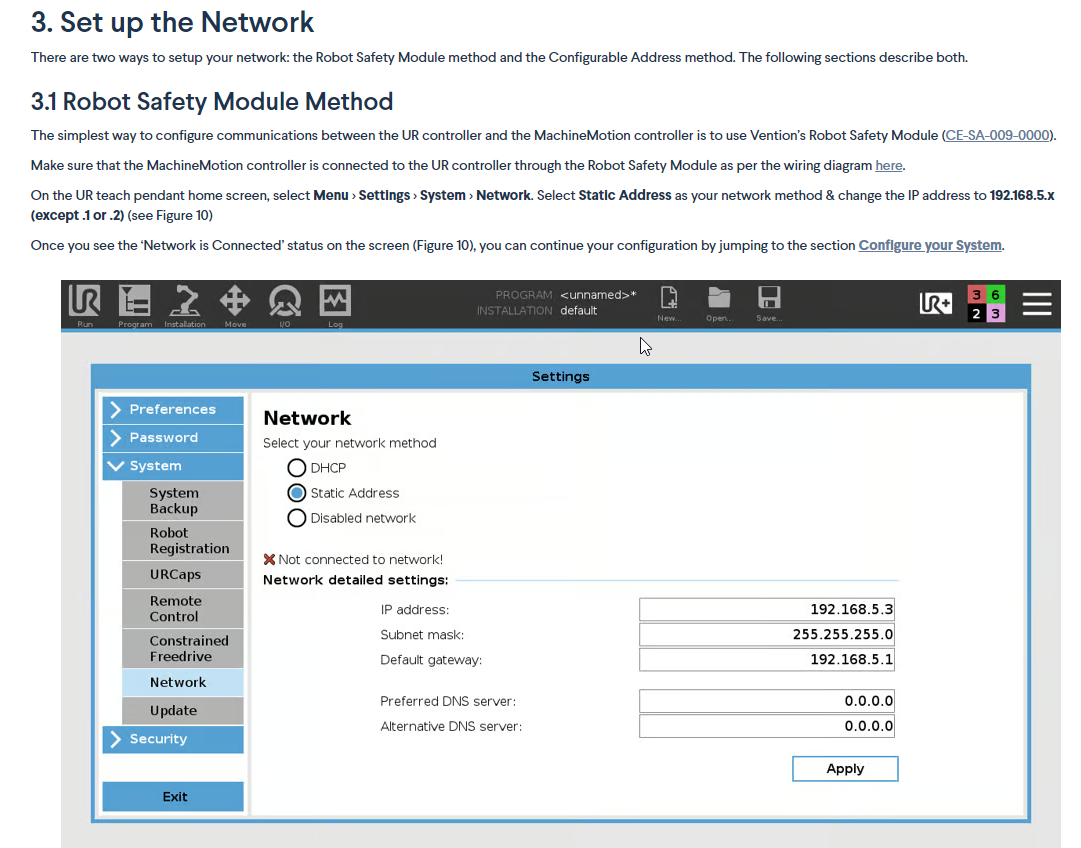Click the 'Network detailed settings:' label
This screenshot has height=848, width=1081.
pyautogui.click(x=356, y=580)
